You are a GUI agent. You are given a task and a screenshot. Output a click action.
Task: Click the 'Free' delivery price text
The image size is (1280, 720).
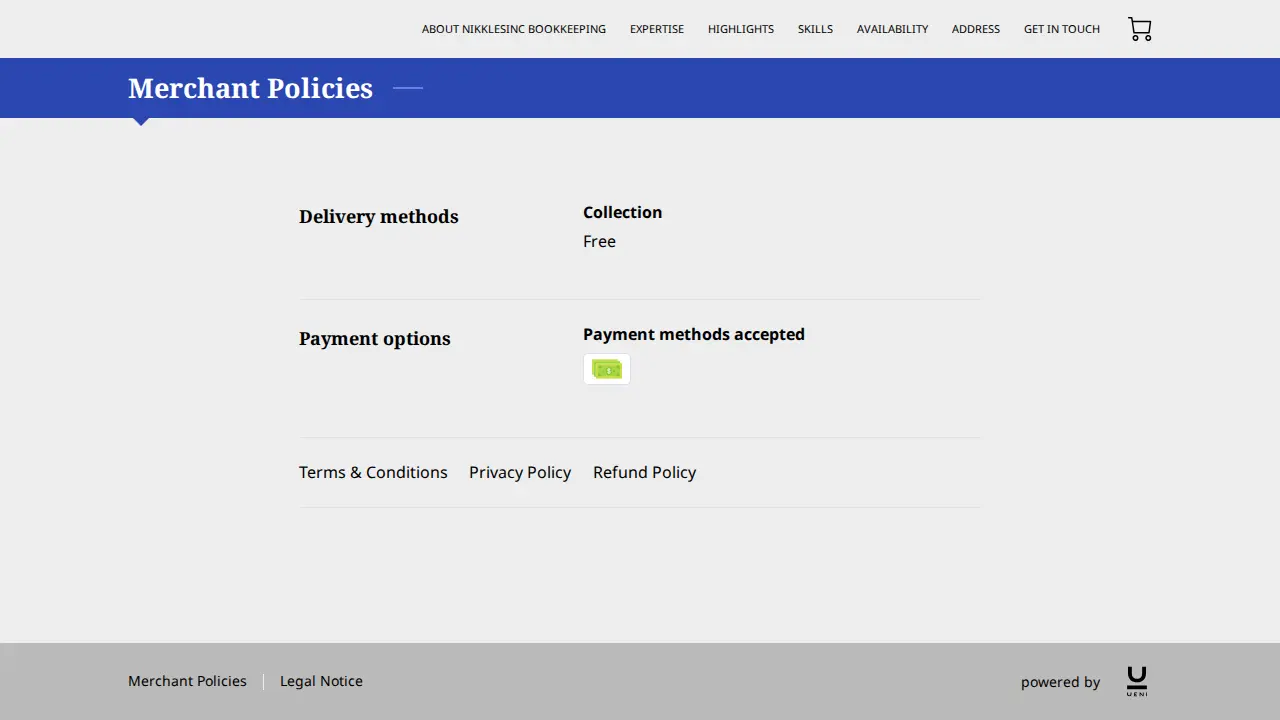(599, 241)
